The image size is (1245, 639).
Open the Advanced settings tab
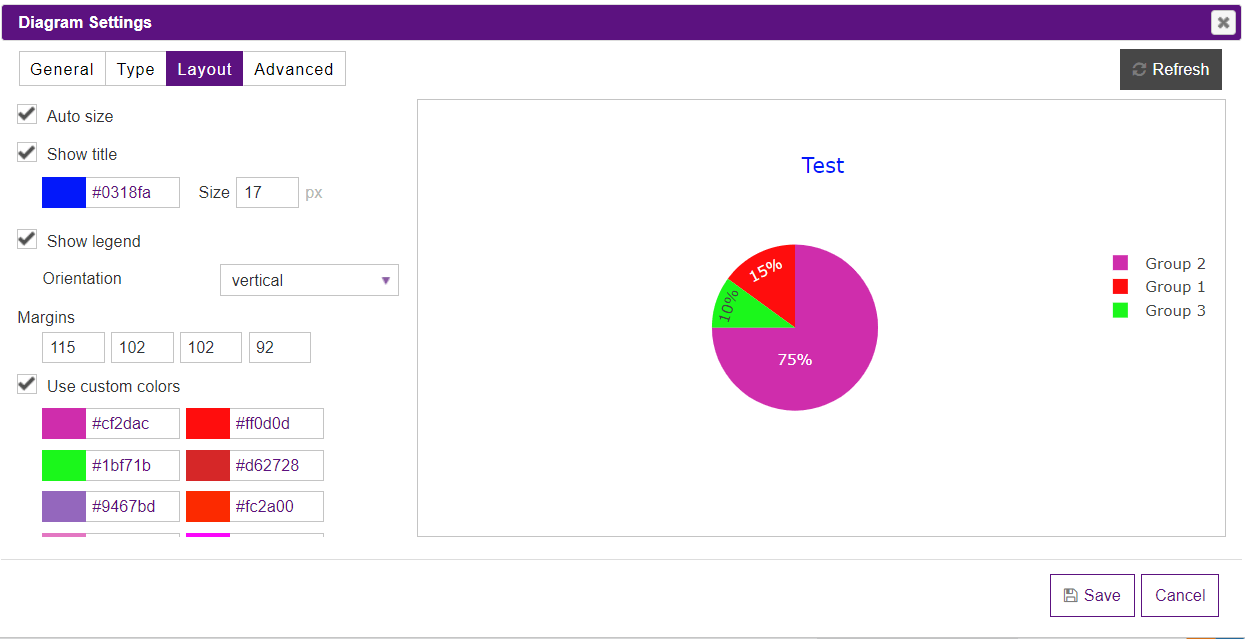[294, 68]
